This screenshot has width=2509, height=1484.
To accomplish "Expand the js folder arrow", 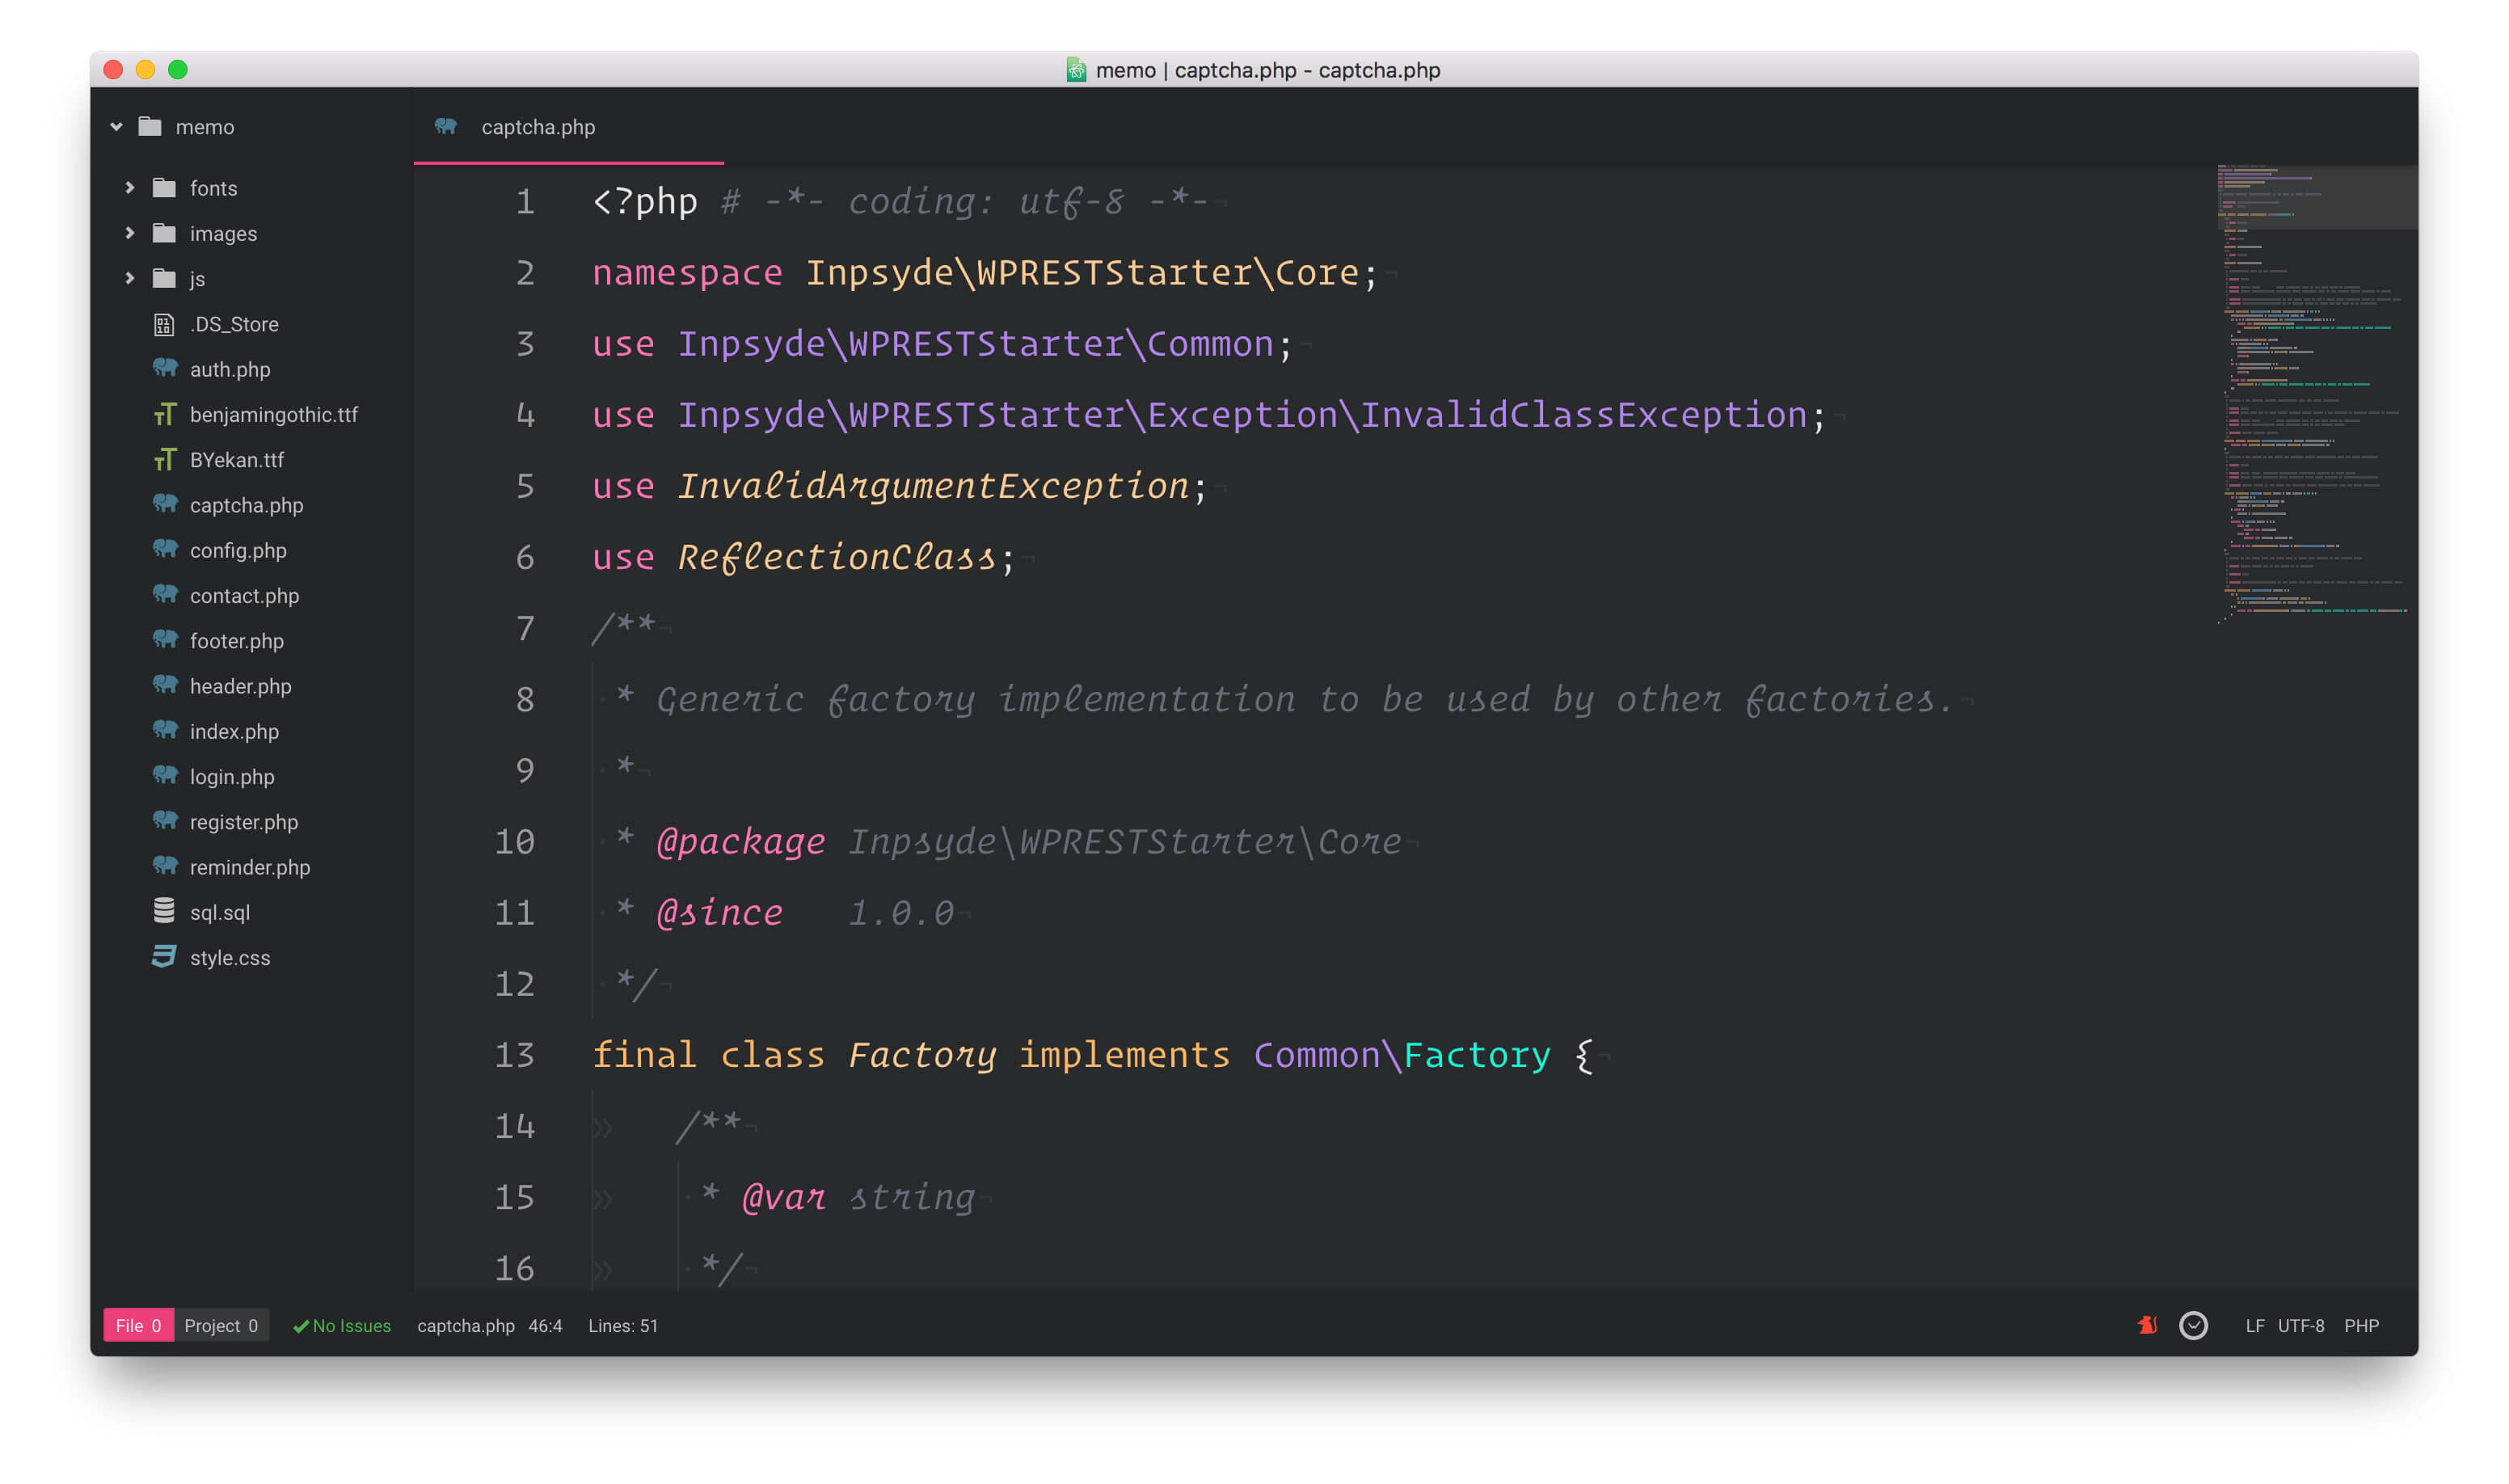I will coord(130,279).
